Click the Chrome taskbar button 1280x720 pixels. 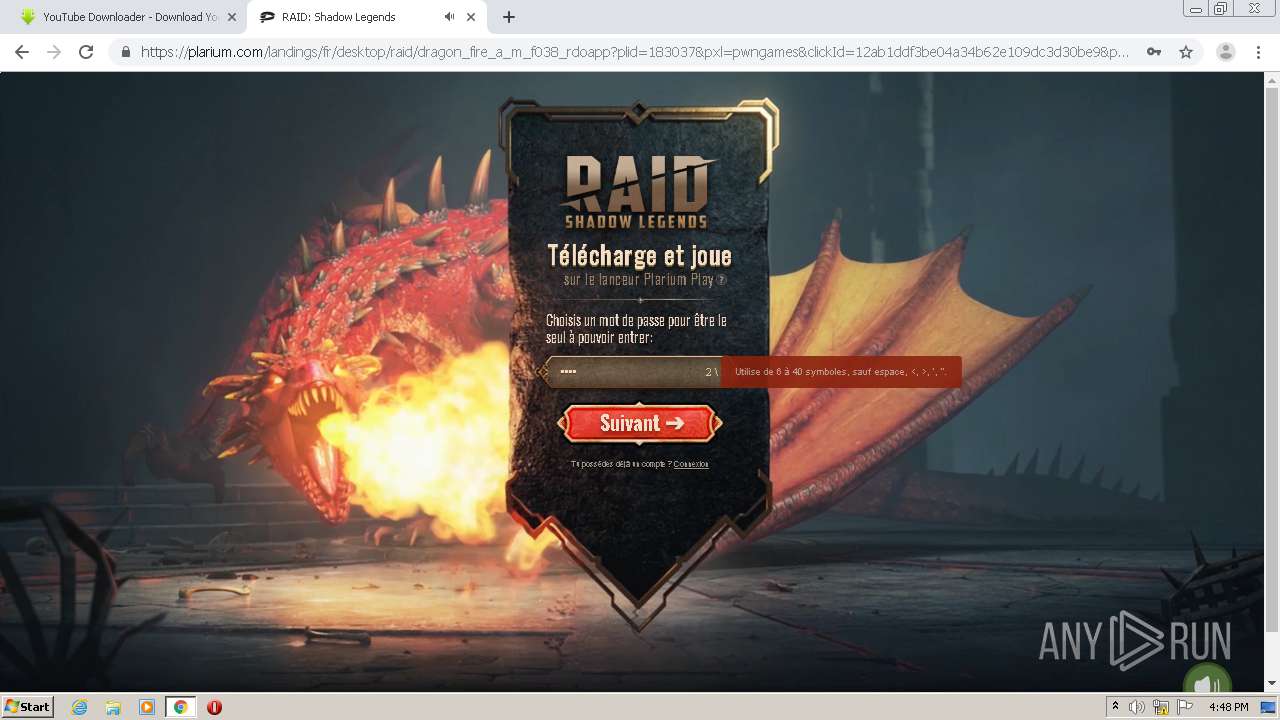[x=180, y=707]
